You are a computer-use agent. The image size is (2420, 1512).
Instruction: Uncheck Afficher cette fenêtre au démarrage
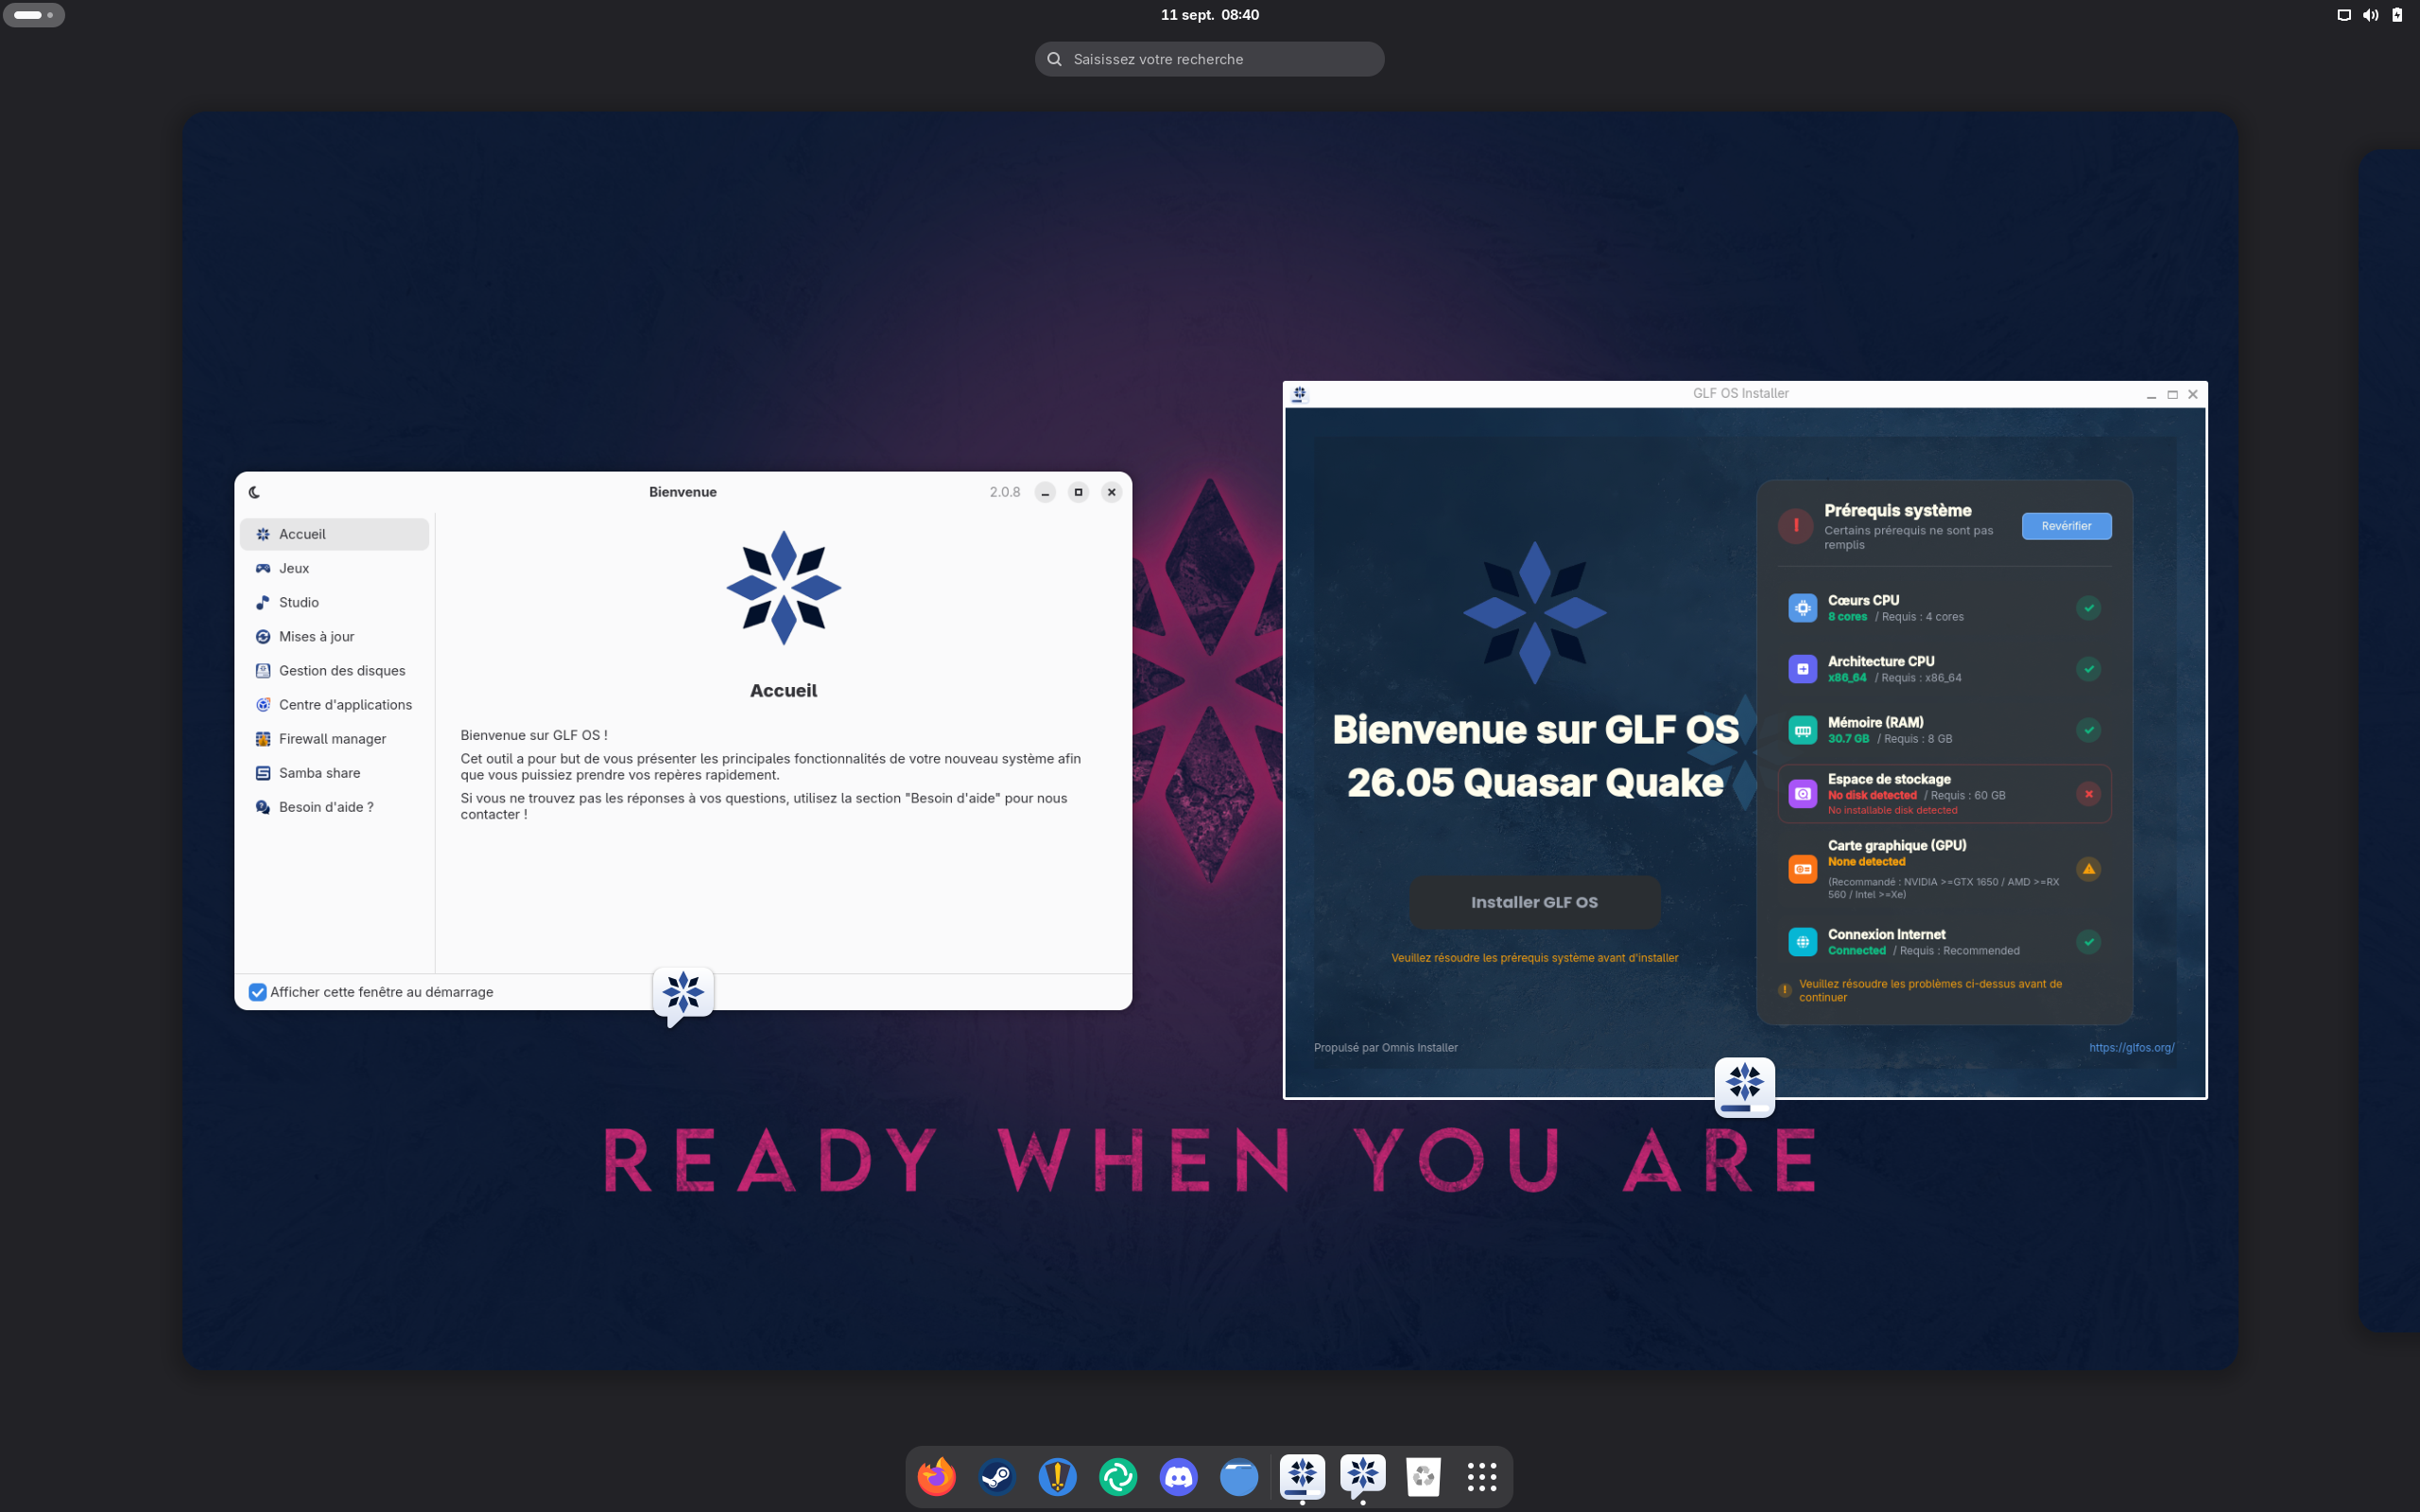click(x=257, y=992)
